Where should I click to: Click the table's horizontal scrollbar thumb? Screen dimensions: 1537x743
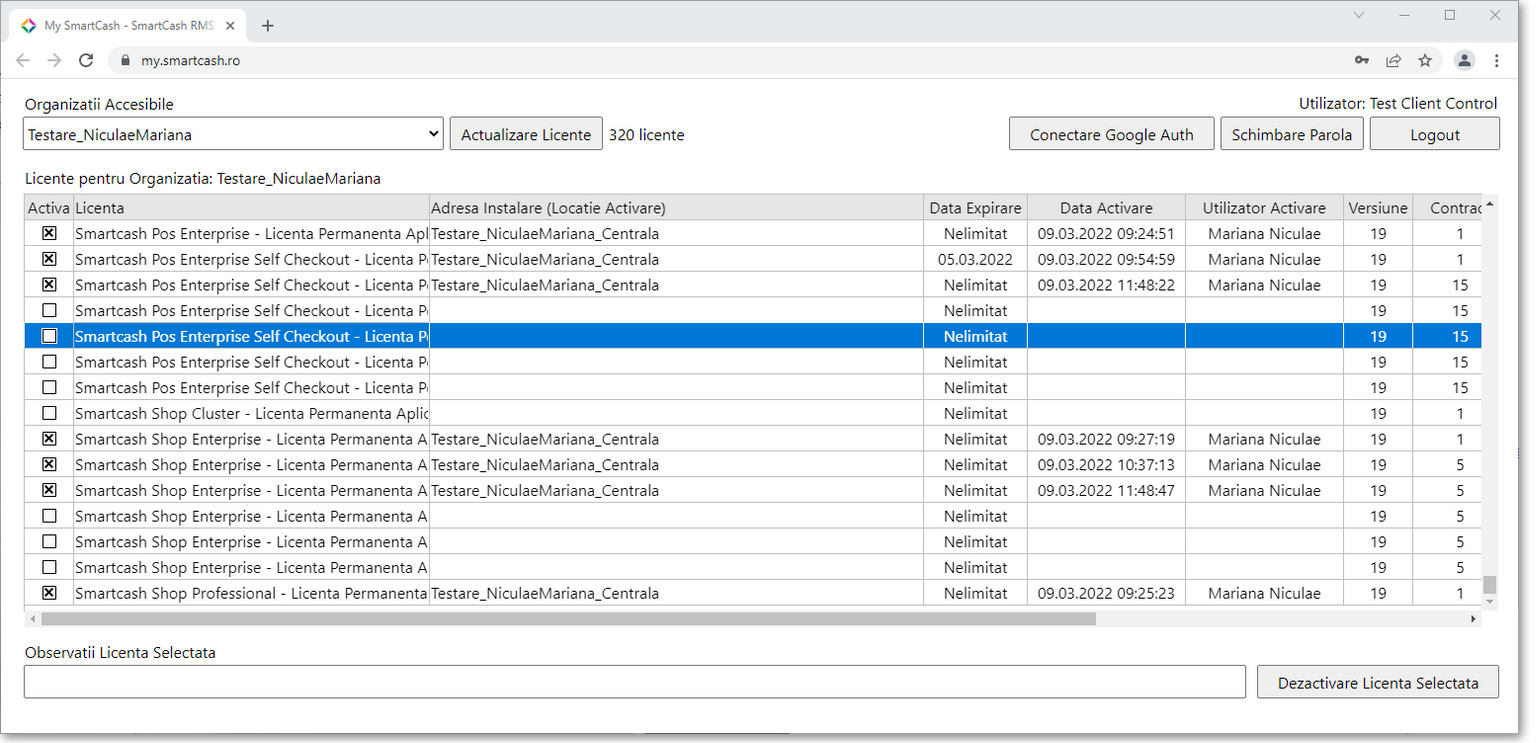point(568,619)
